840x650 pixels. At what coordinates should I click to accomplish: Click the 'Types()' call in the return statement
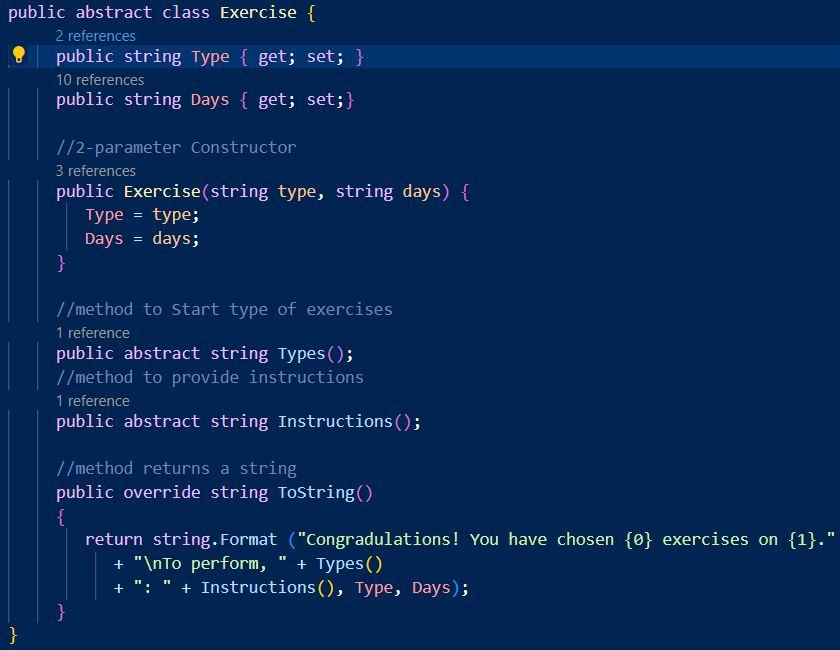click(349, 564)
